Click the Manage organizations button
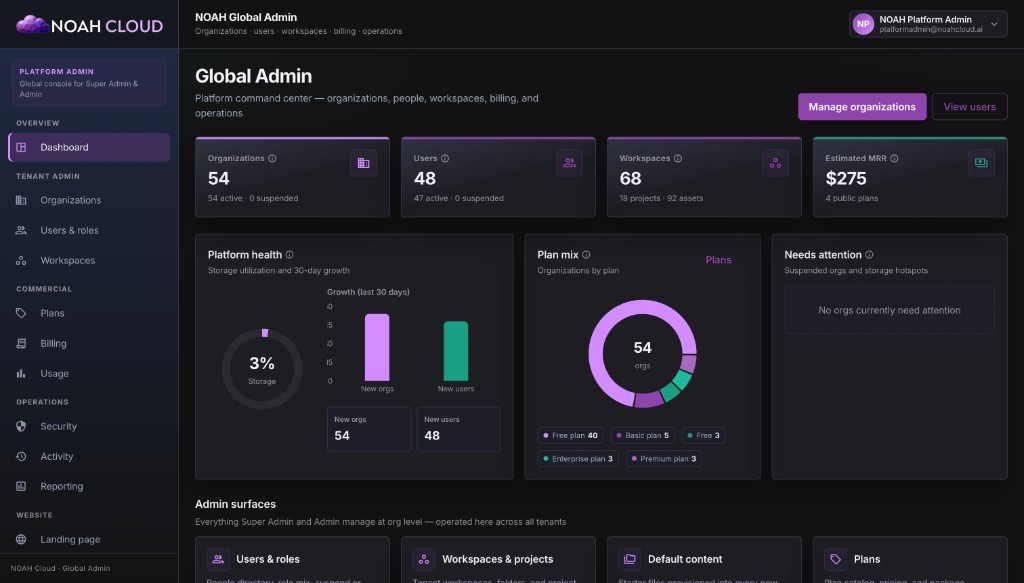The height and width of the screenshot is (583, 1024). point(862,106)
